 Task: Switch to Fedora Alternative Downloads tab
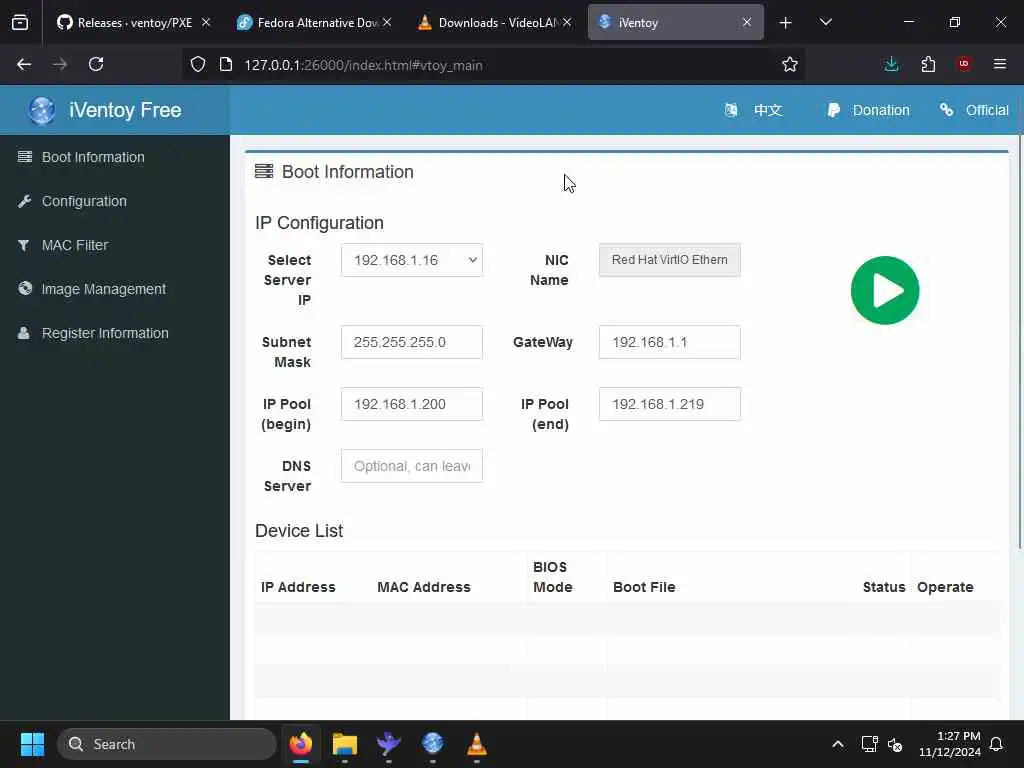(315, 22)
